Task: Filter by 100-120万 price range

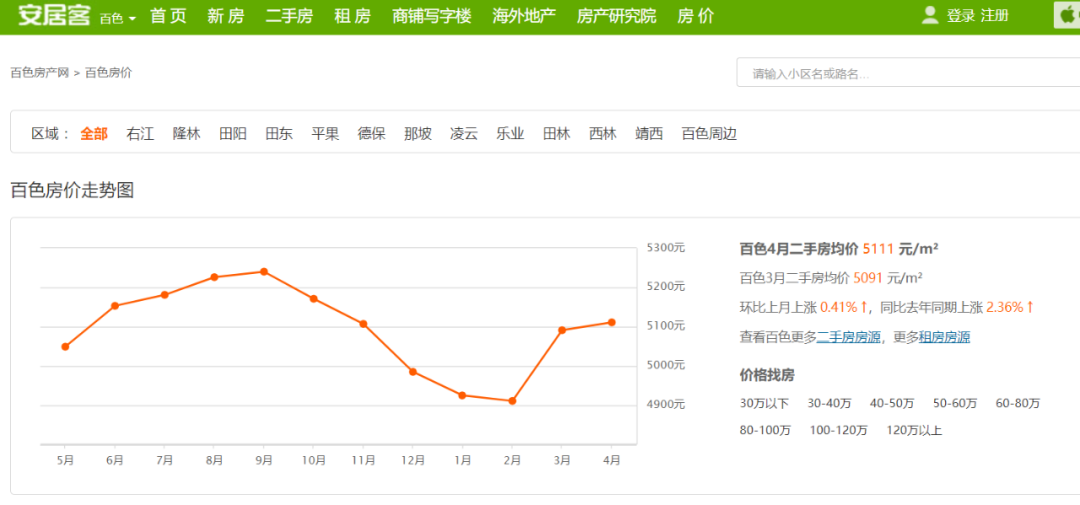Action: [838, 431]
